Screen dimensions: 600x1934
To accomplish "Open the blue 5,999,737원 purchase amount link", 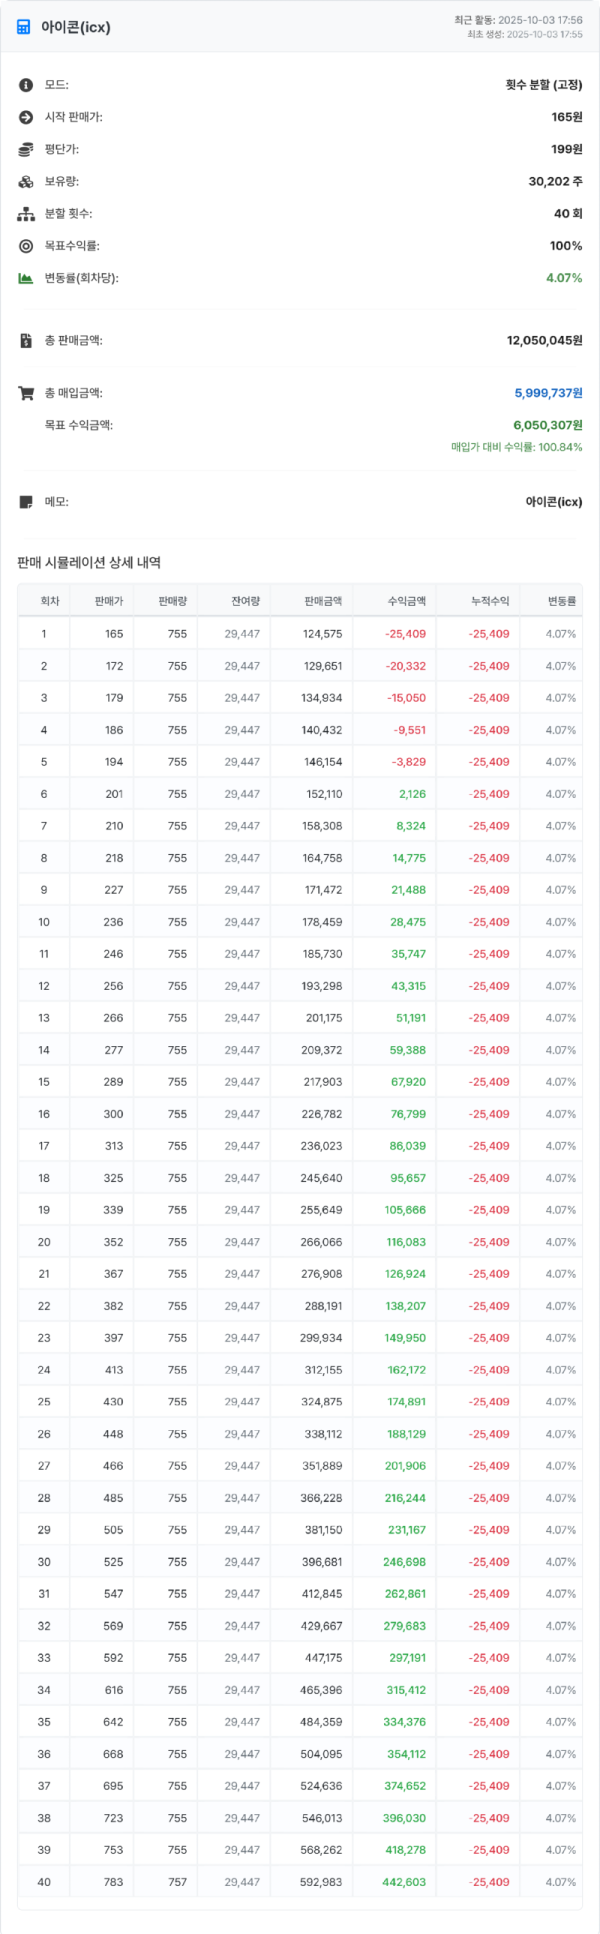I will point(547,395).
